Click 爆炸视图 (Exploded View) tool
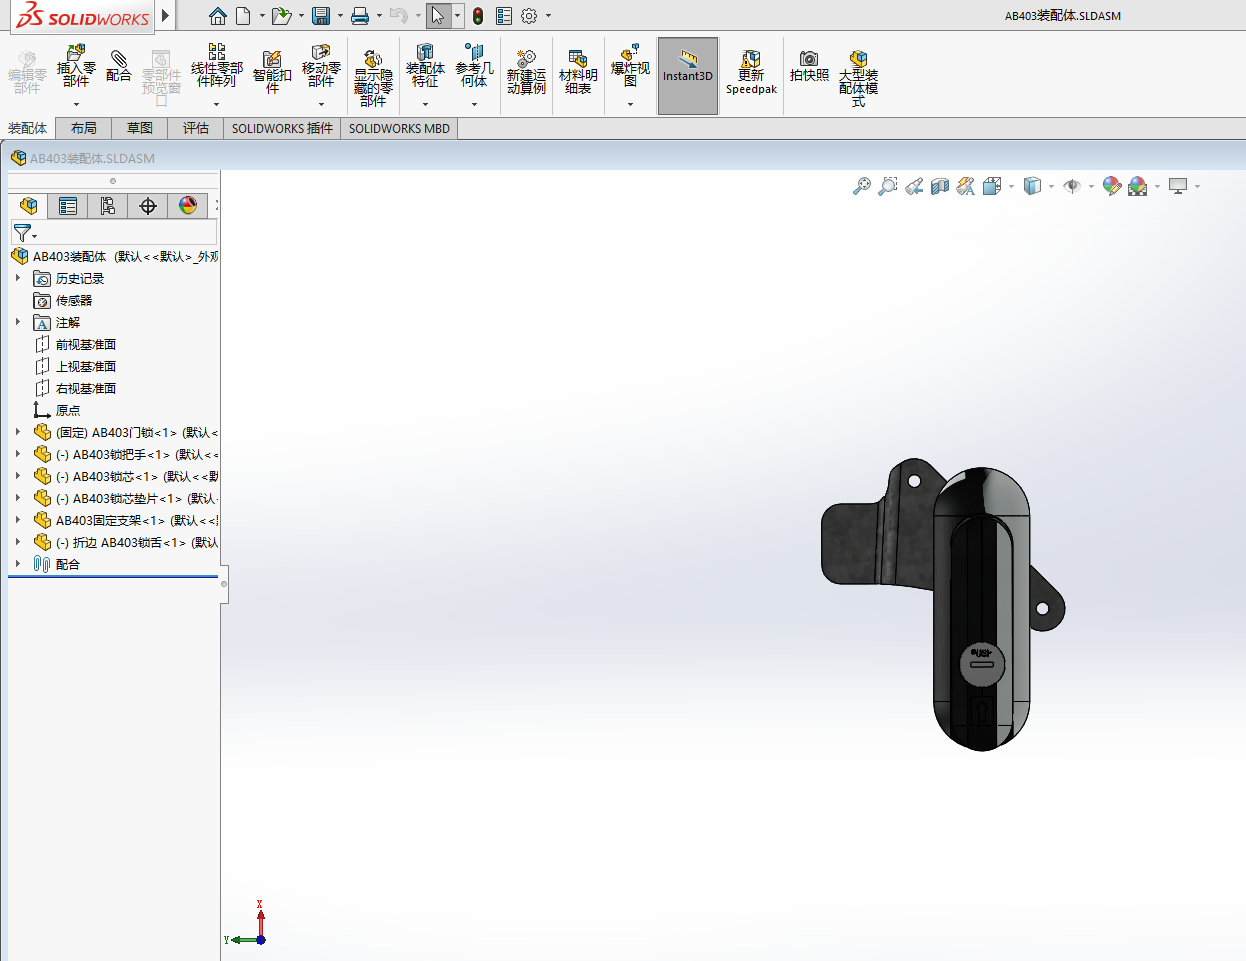Viewport: 1246px width, 961px height. pos(630,66)
